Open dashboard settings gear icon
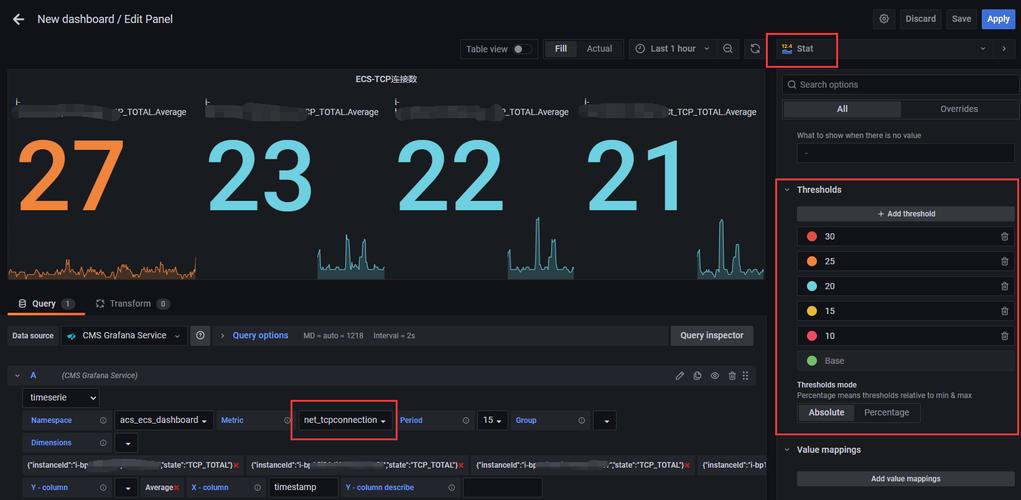Viewport: 1021px width, 500px height. click(x=884, y=19)
